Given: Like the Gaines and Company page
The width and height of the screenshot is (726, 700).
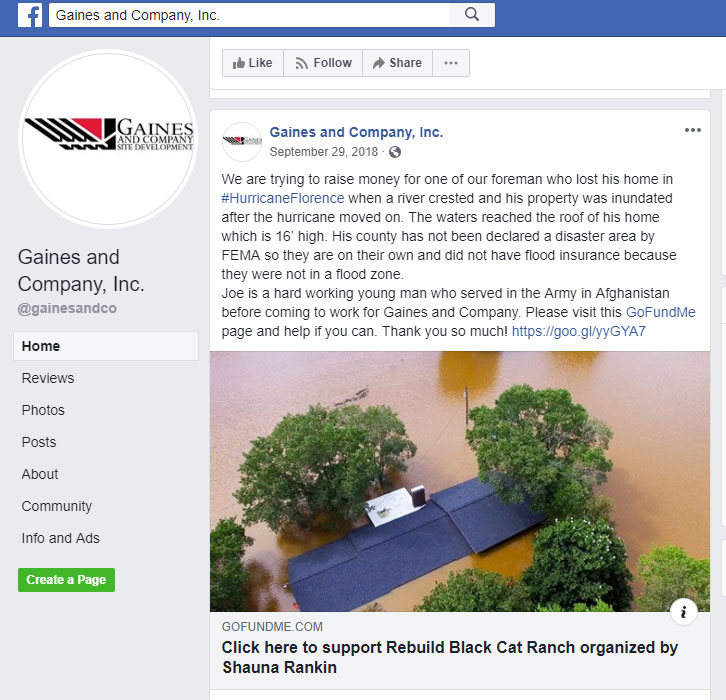Looking at the screenshot, I should pyautogui.click(x=253, y=63).
